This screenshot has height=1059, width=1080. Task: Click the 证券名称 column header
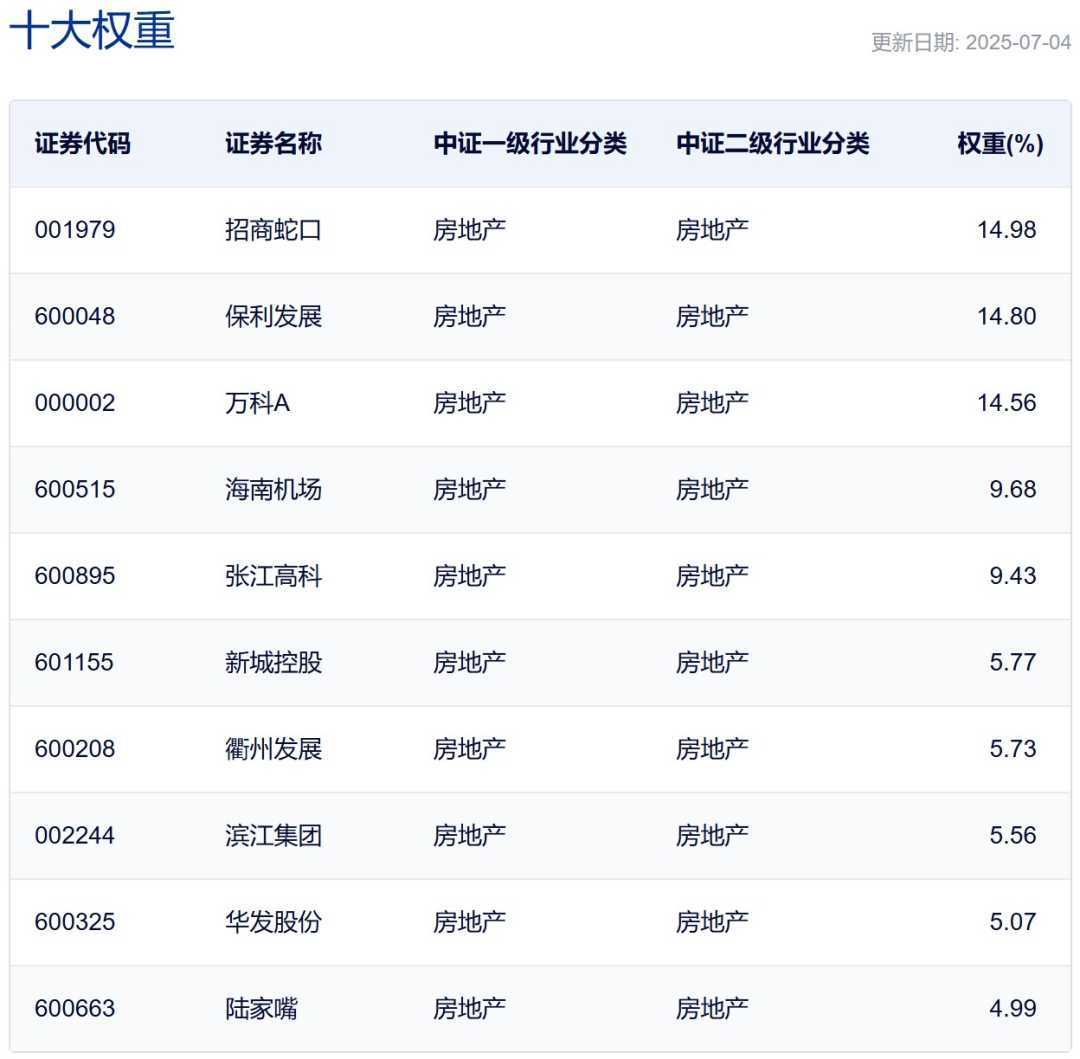[x=274, y=144]
